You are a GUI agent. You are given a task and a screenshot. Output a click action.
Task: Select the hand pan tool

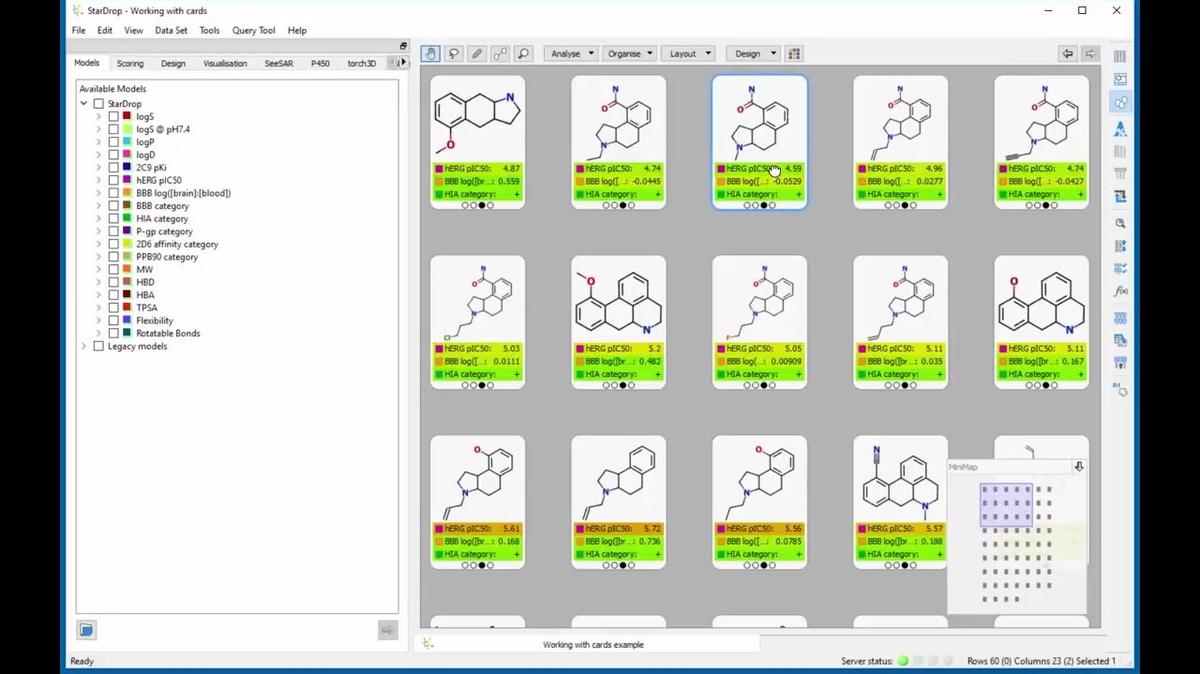[430, 54]
